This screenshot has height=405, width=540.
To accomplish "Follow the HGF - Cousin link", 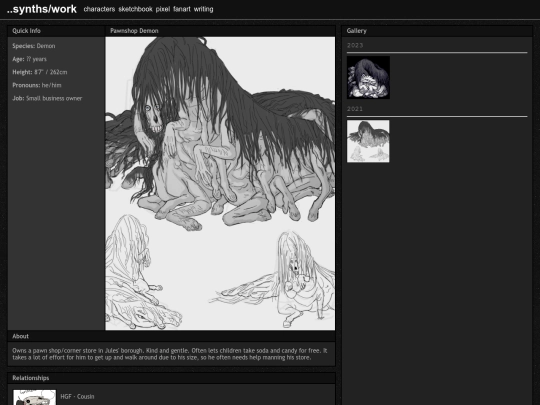I will click(x=77, y=397).
